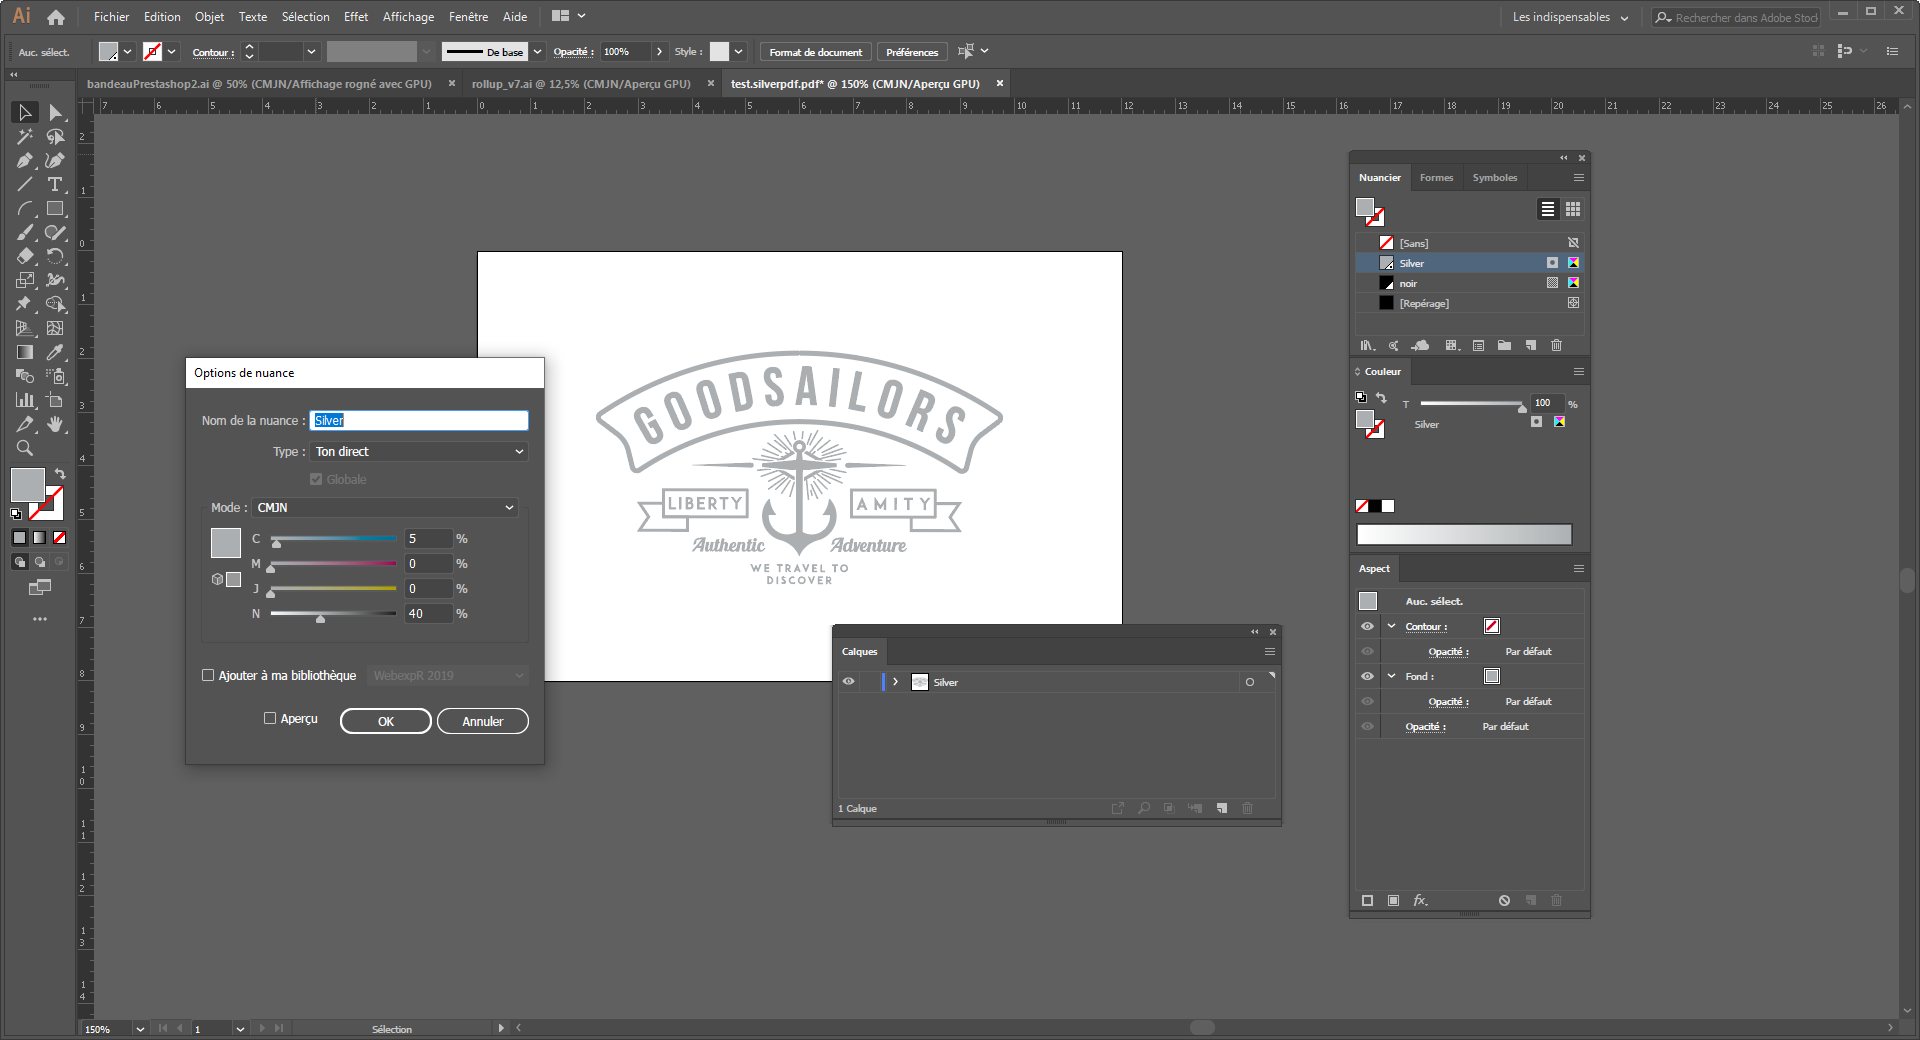
Task: Expand the Silver layer in Calques
Action: [895, 682]
